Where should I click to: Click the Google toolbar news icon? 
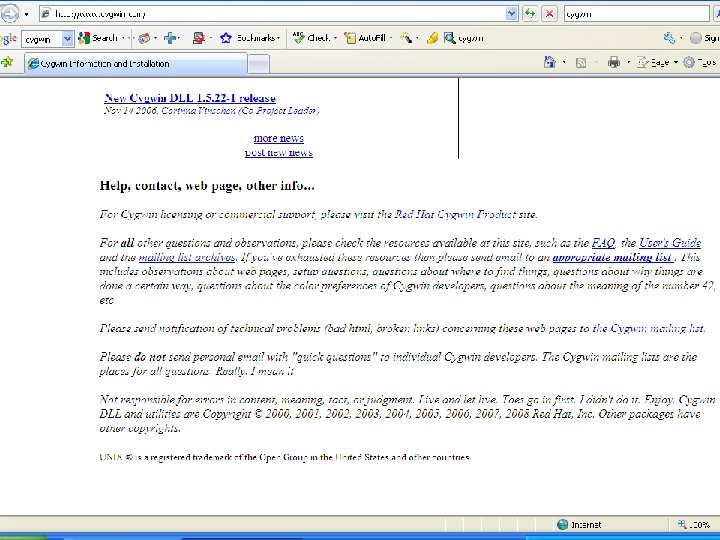click(x=144, y=38)
